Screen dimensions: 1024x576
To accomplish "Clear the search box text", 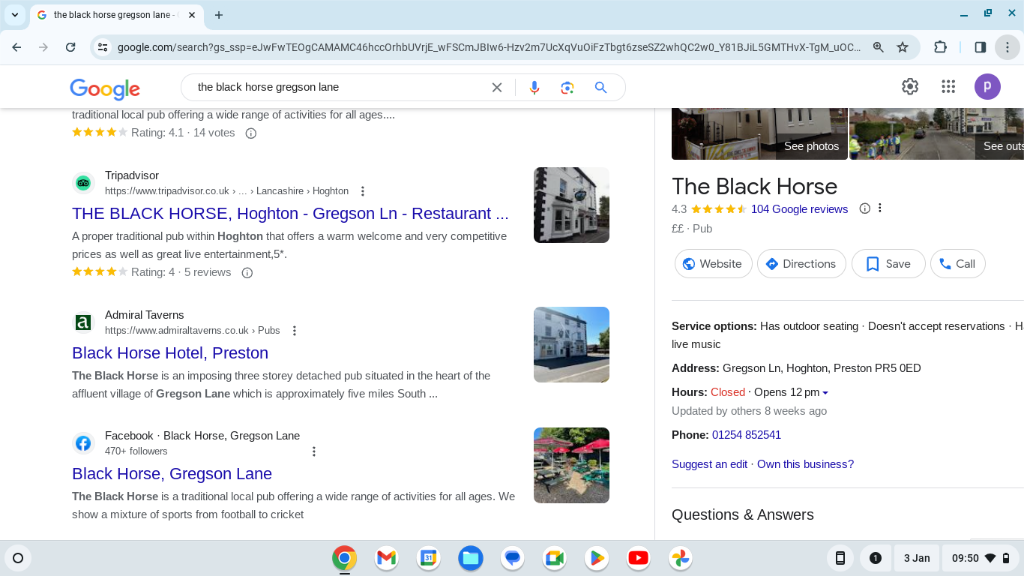I will click(x=497, y=88).
